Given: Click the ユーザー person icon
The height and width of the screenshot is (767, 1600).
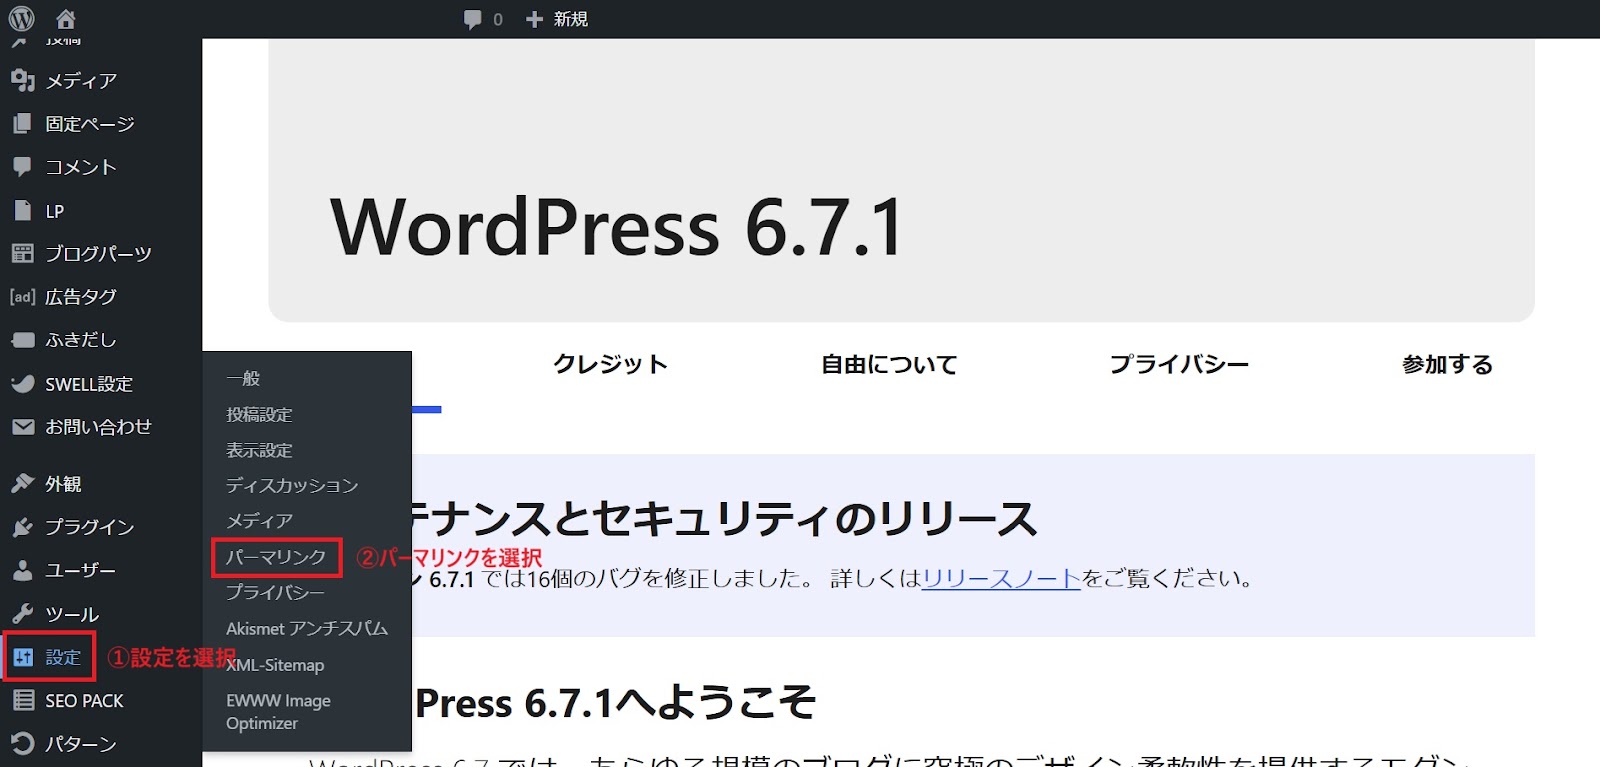Looking at the screenshot, I should pos(22,570).
